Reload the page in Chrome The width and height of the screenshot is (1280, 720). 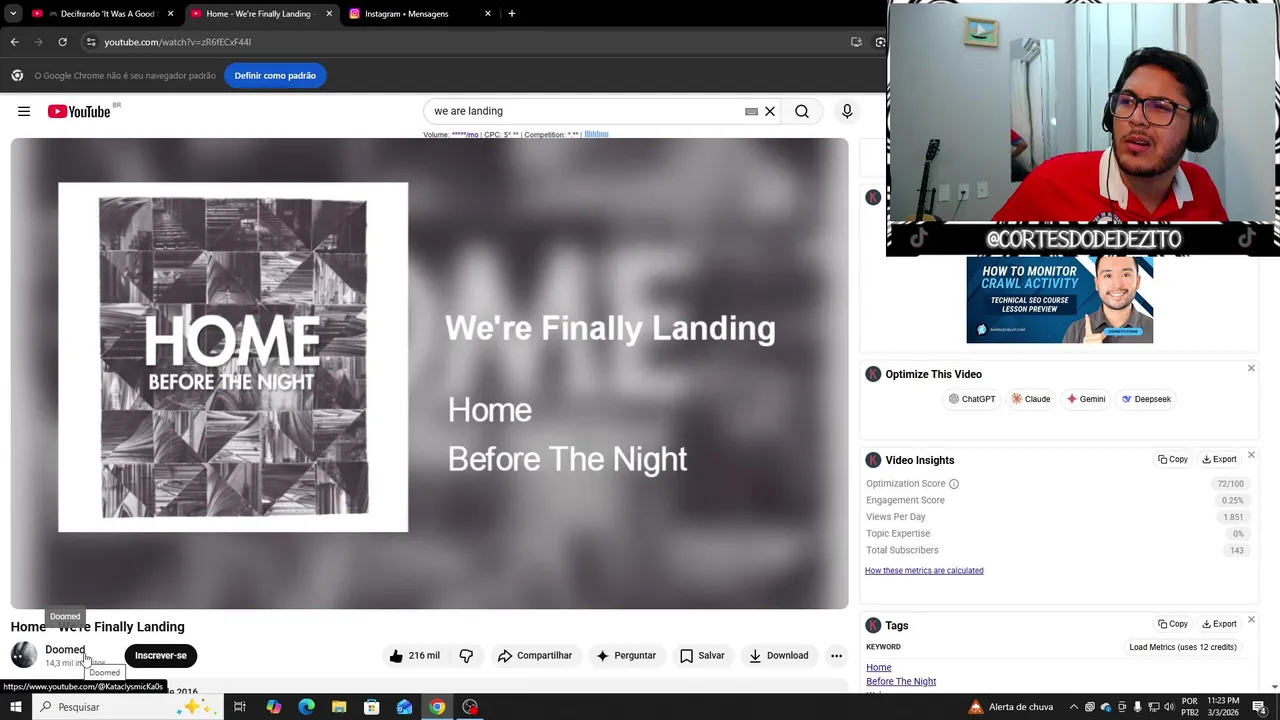(x=62, y=42)
